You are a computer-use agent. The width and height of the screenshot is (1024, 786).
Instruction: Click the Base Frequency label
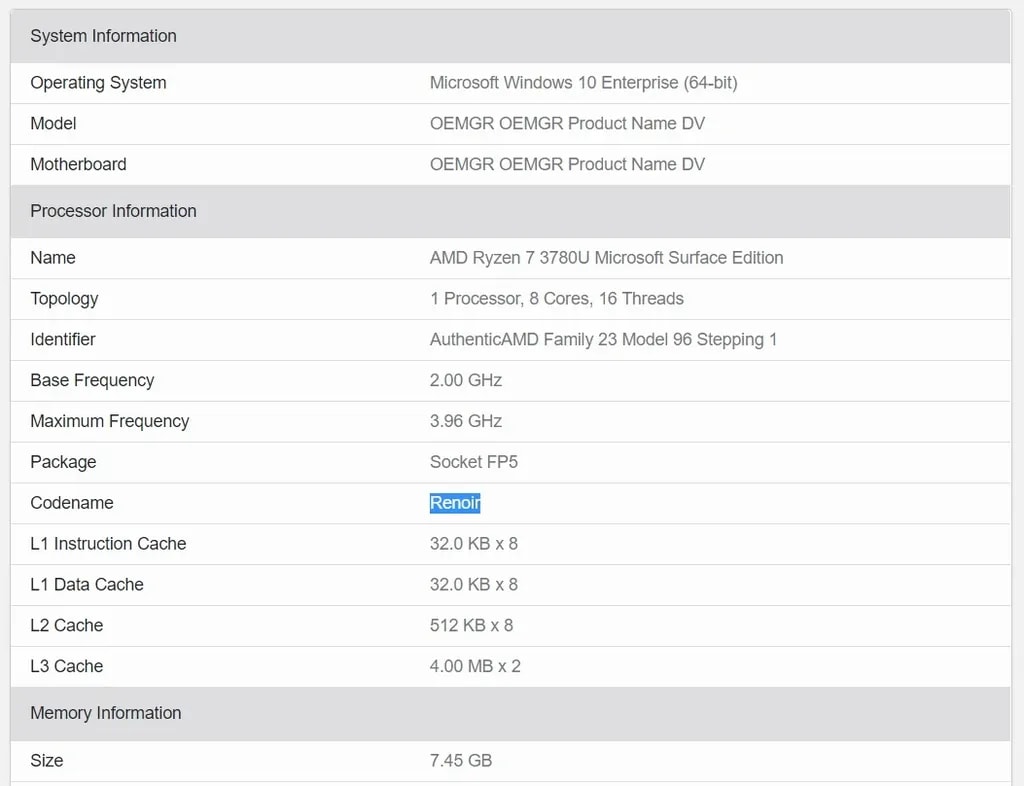(x=92, y=381)
